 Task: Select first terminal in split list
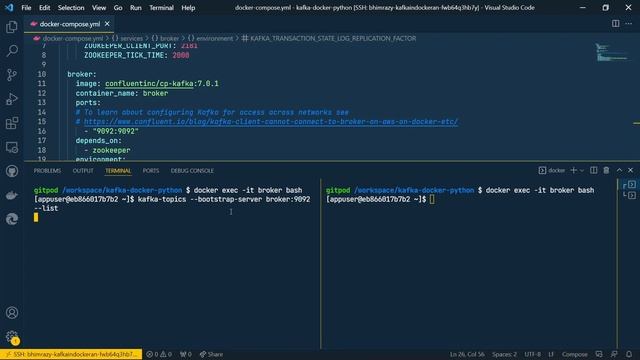[629, 185]
